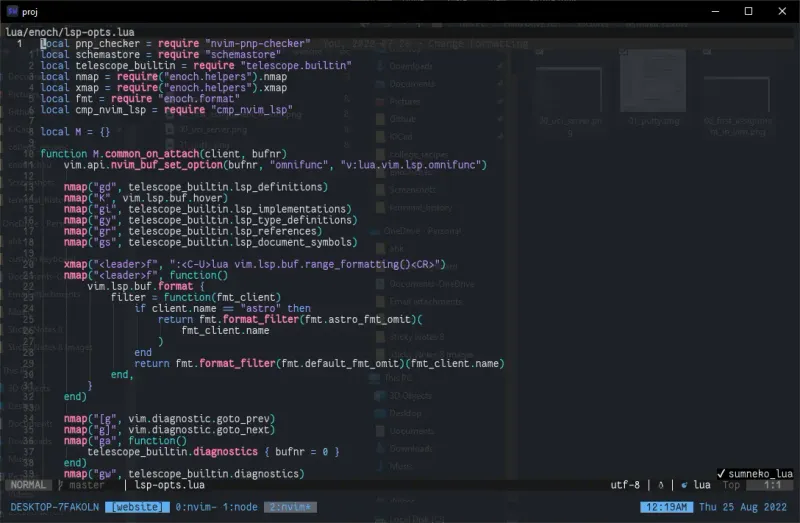Click the file format icon after utf-8
The image size is (800, 523).
(660, 485)
